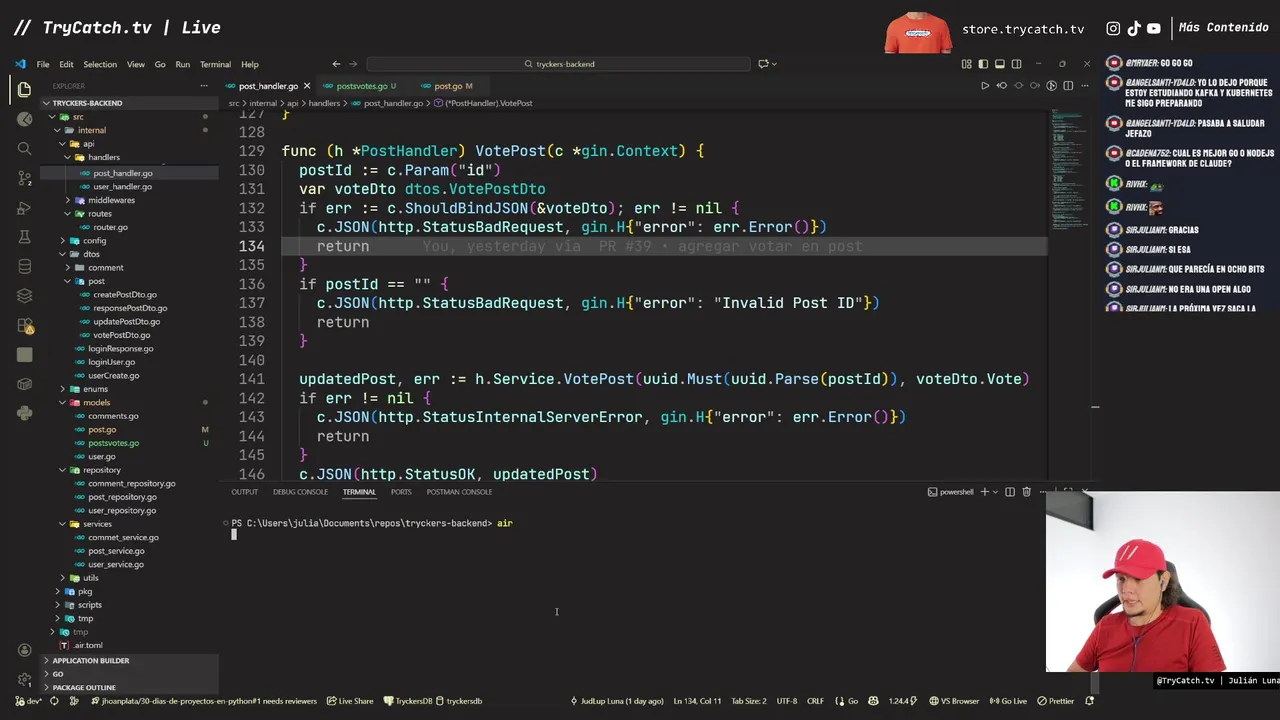Switch to the post.go editor tab
Viewport: 1280px width, 720px height.
[448, 86]
